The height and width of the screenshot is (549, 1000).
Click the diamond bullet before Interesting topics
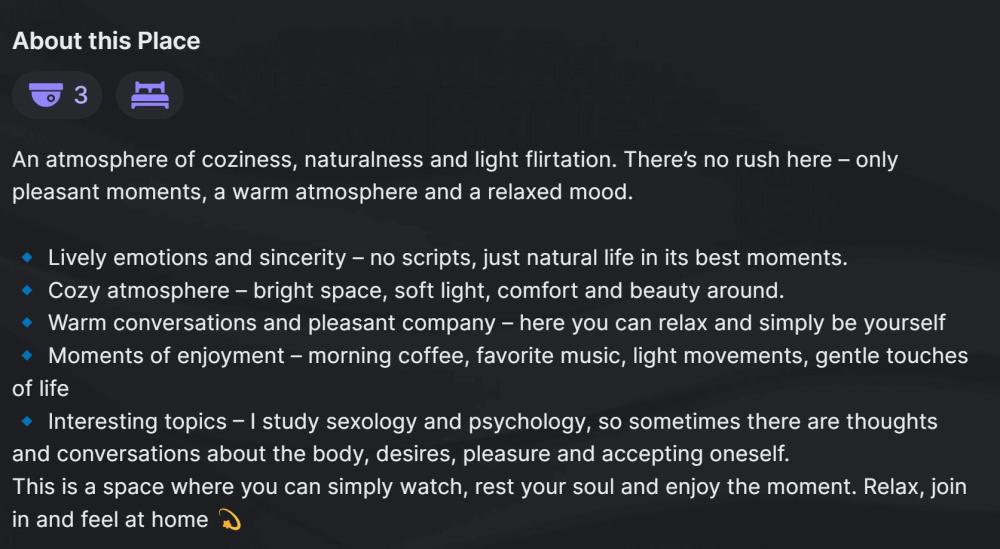pyautogui.click(x=28, y=421)
